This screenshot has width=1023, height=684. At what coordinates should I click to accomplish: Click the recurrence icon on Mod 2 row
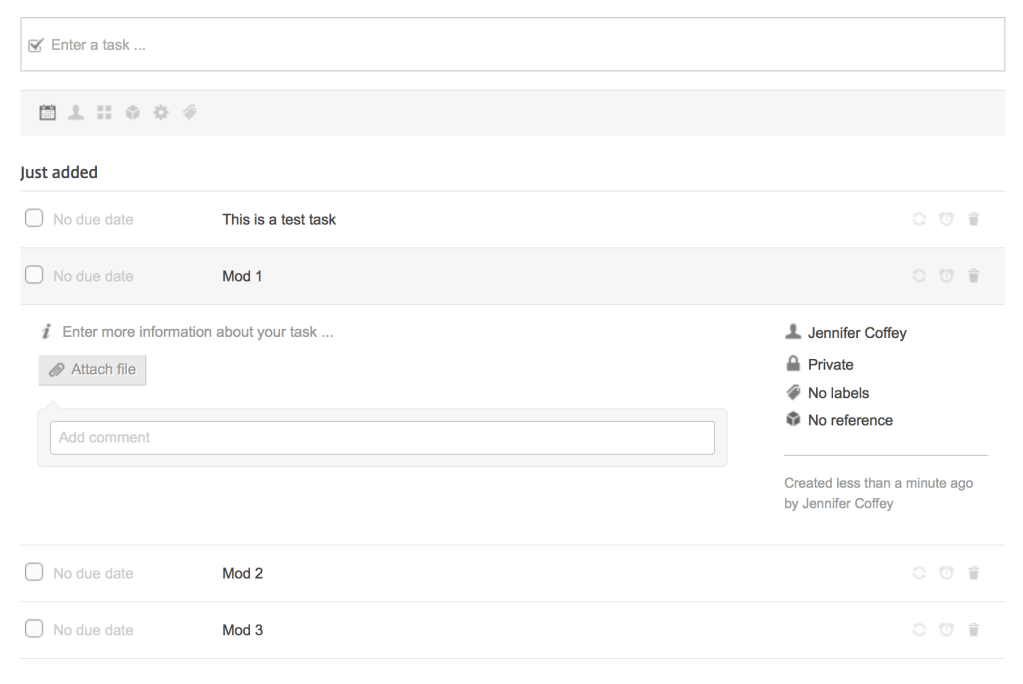click(x=918, y=573)
